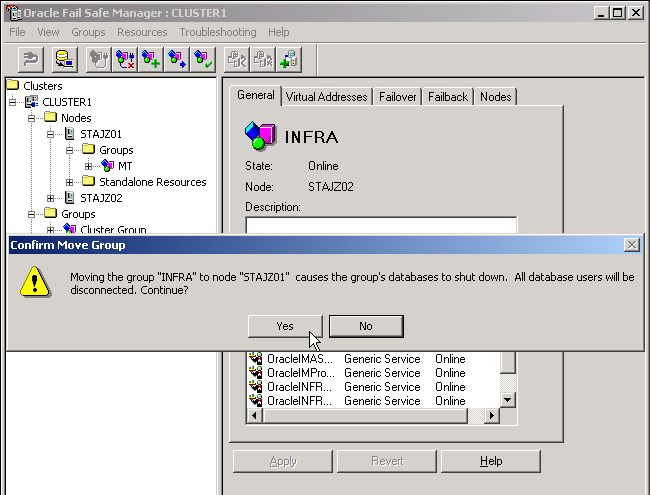Collapse the STAJZ01 node branch
The image size is (650, 495).
(51, 134)
